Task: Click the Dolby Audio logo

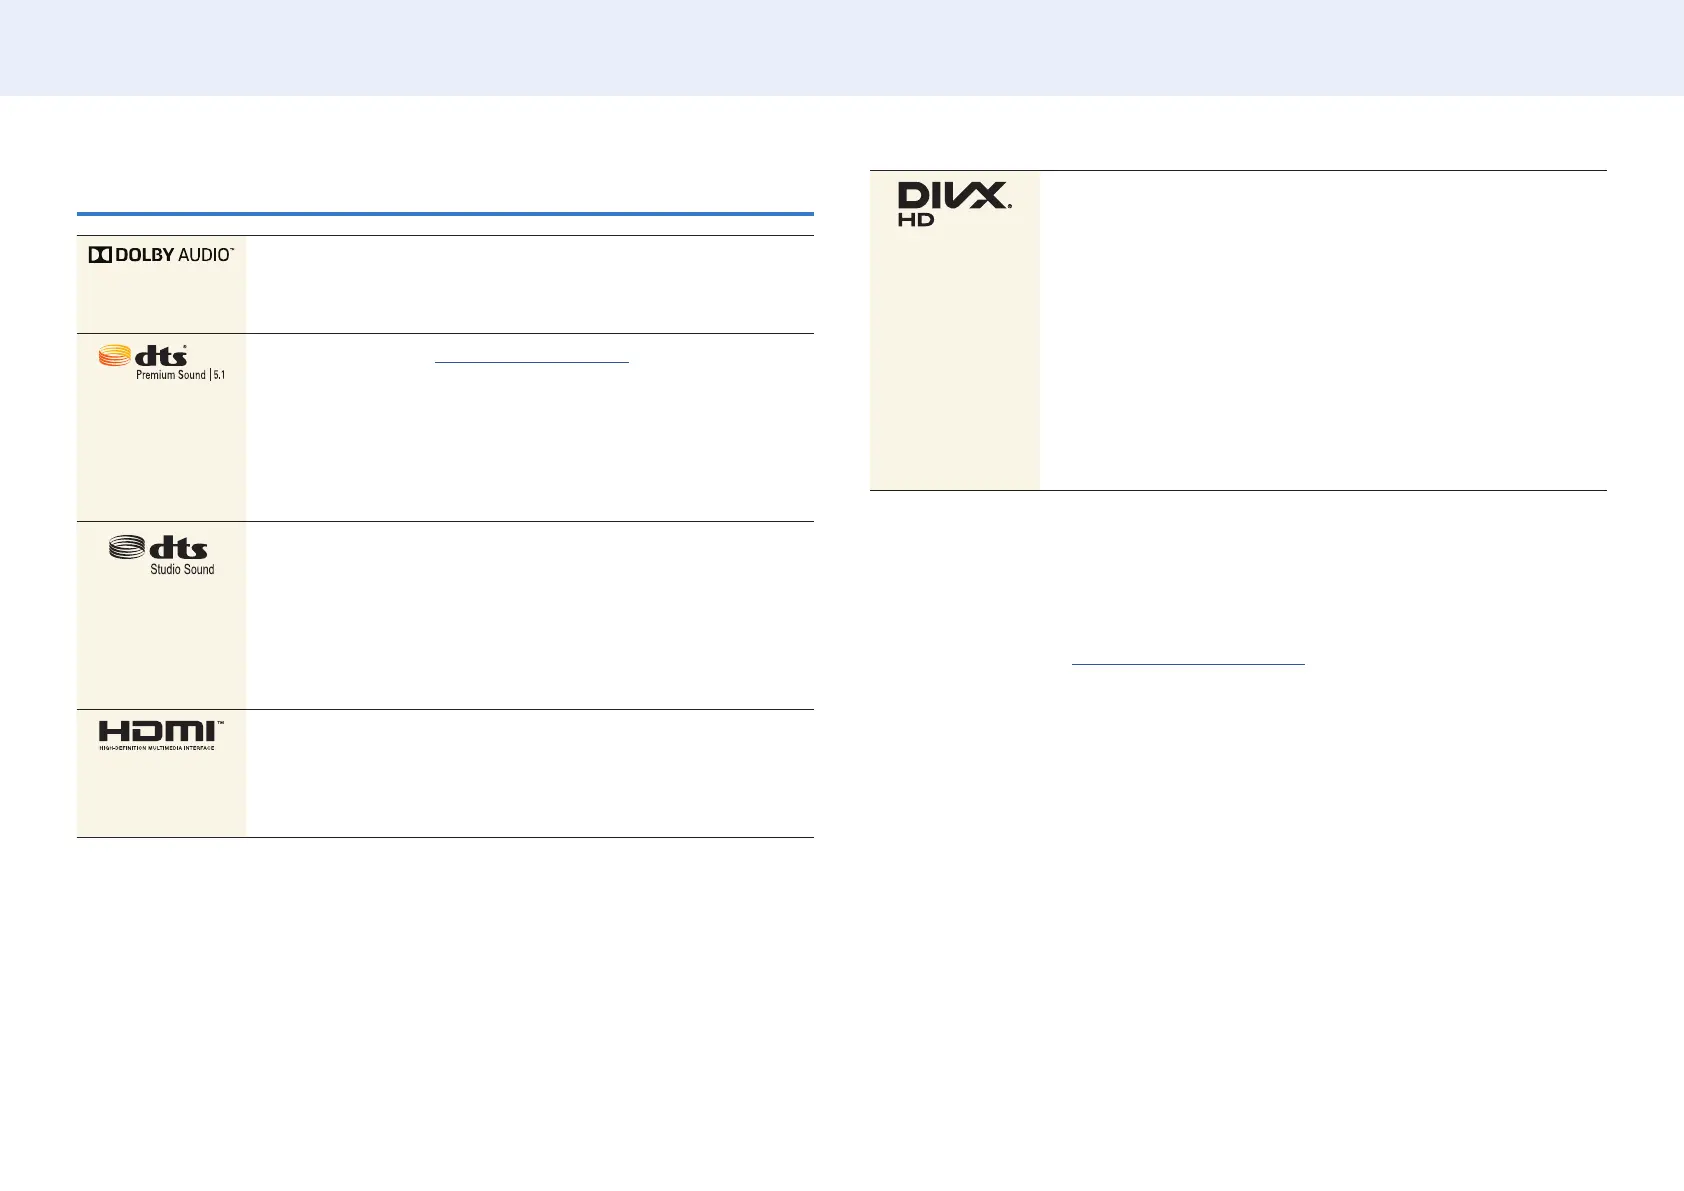Action: [x=161, y=255]
